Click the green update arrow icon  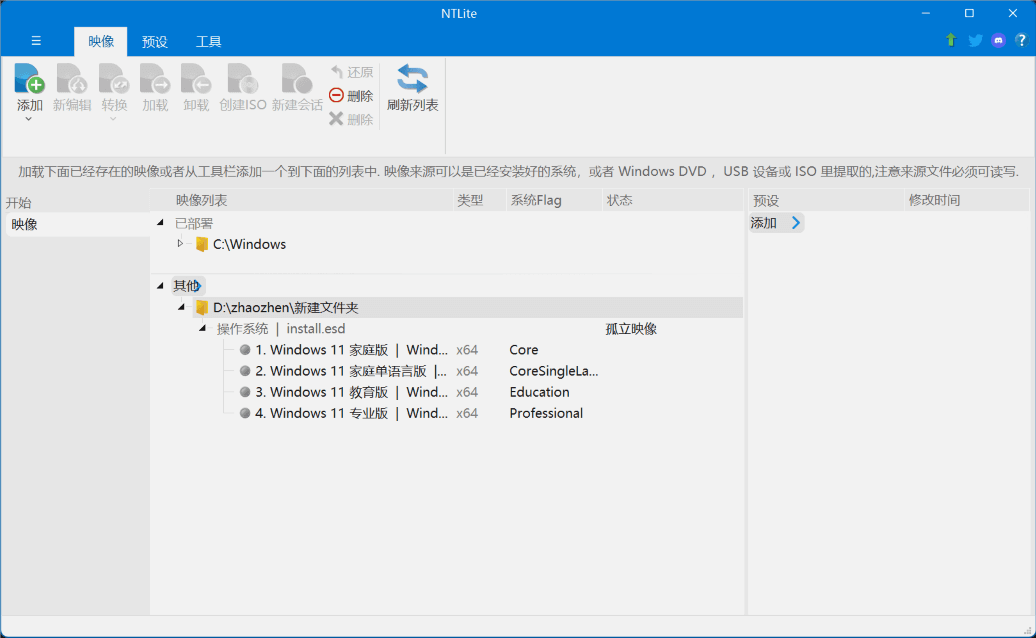tap(951, 41)
